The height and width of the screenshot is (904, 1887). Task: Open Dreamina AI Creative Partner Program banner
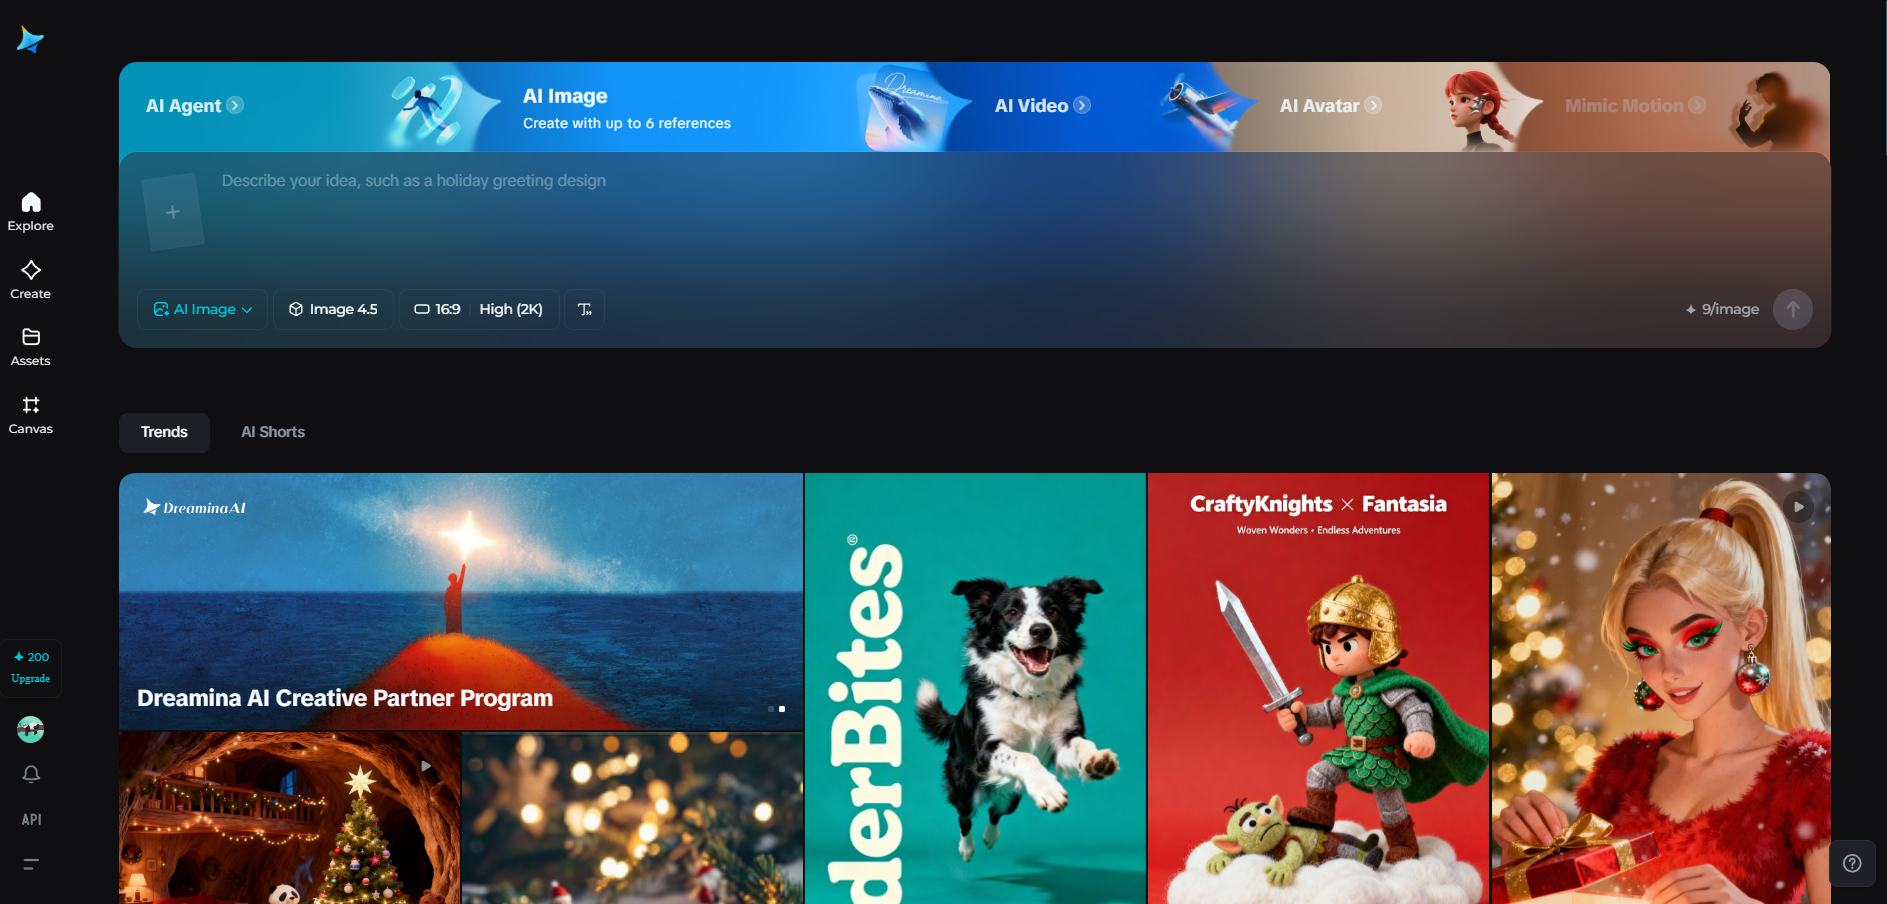(461, 601)
